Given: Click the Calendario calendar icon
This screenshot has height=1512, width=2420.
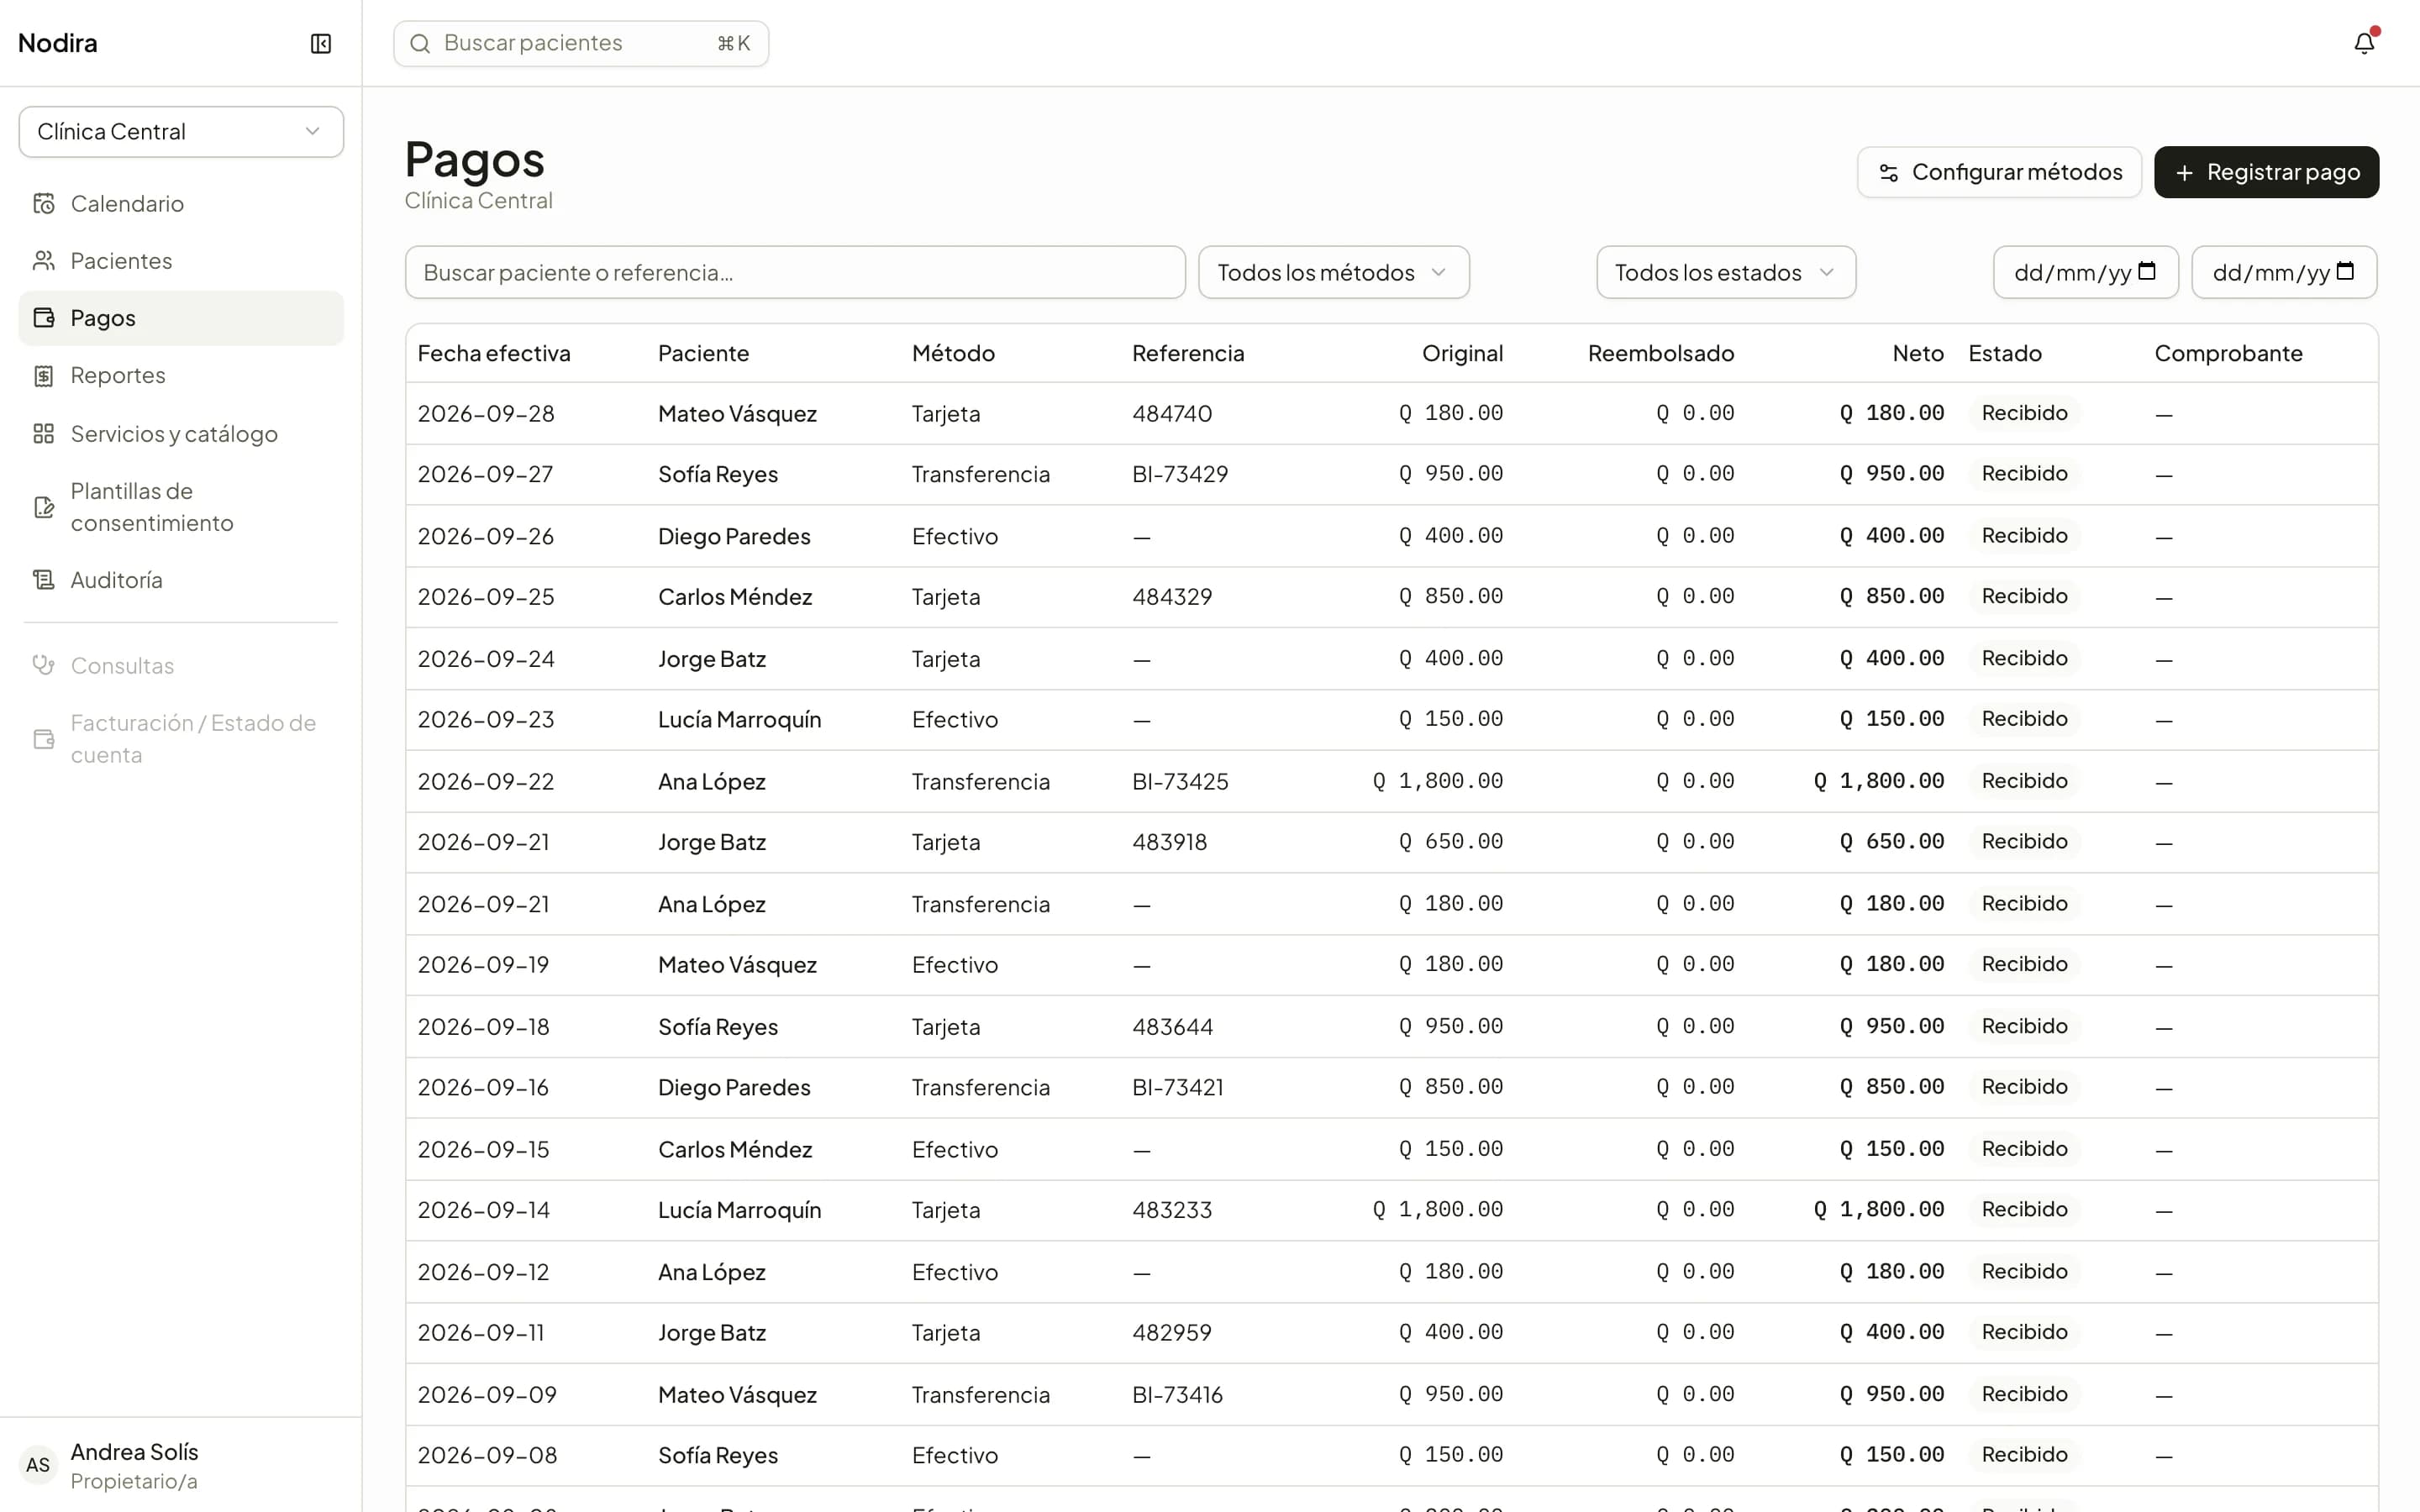Looking at the screenshot, I should point(44,204).
